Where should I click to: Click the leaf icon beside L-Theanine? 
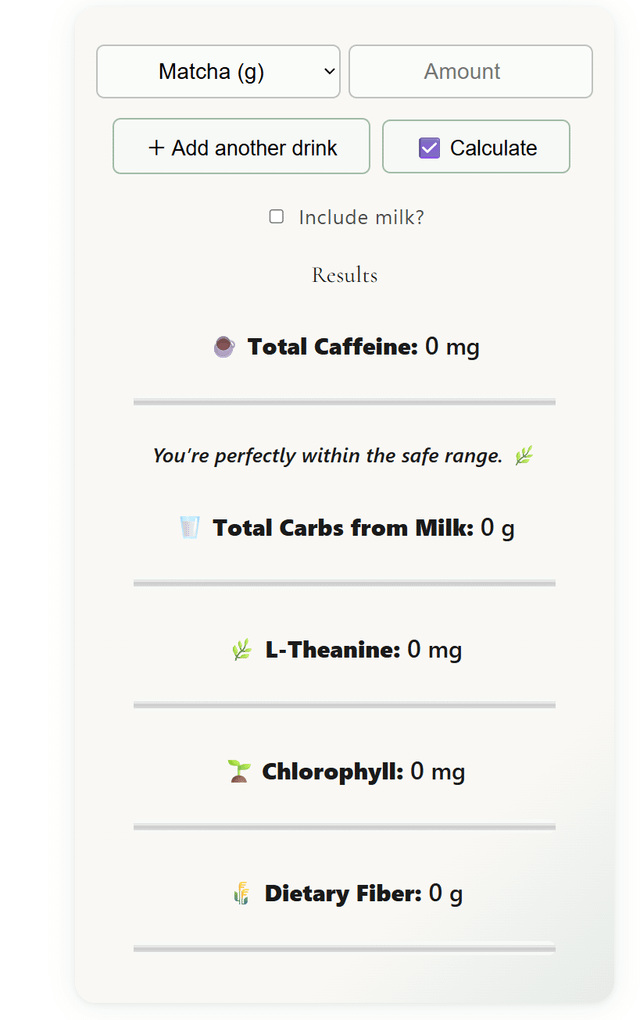pos(241,650)
